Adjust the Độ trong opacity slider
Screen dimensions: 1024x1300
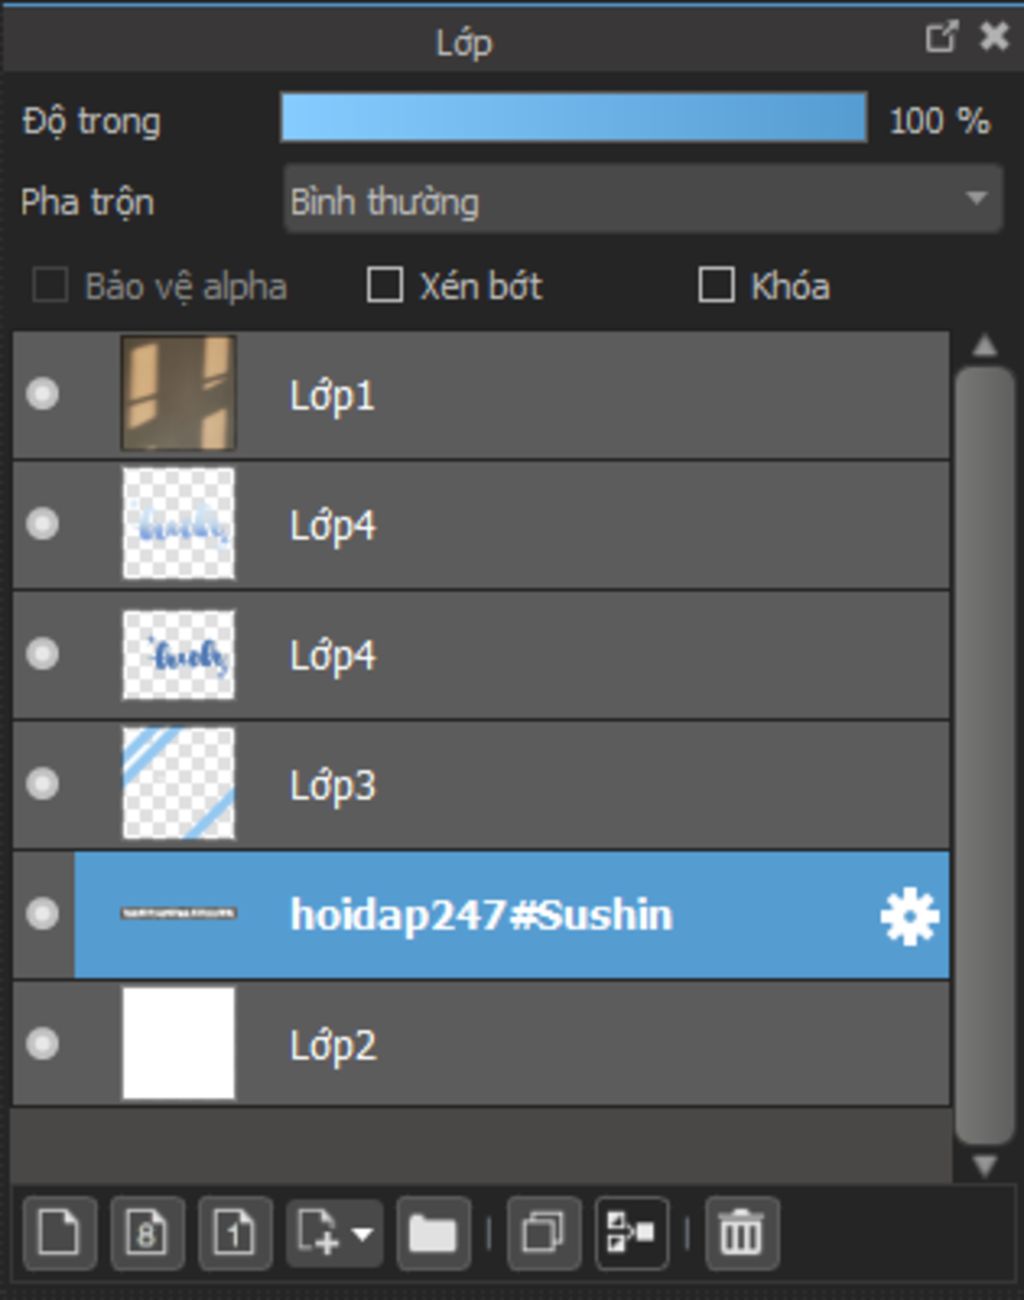(x=574, y=118)
